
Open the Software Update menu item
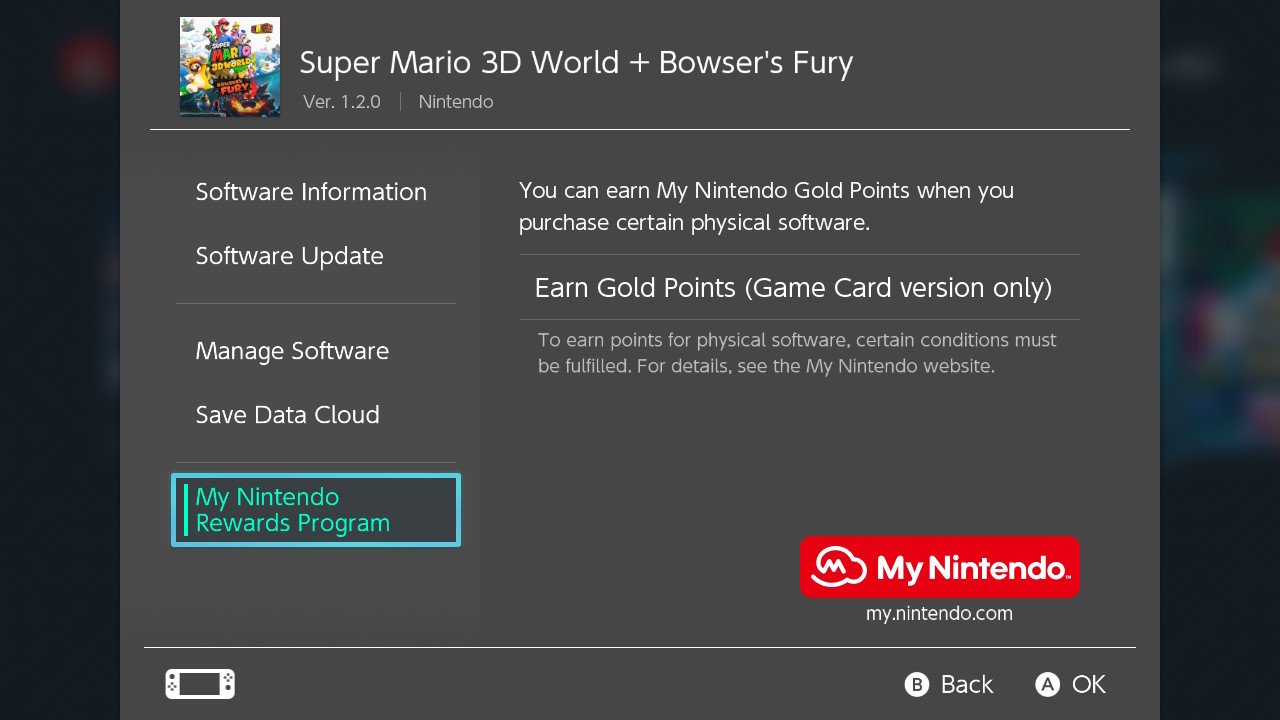(290, 256)
